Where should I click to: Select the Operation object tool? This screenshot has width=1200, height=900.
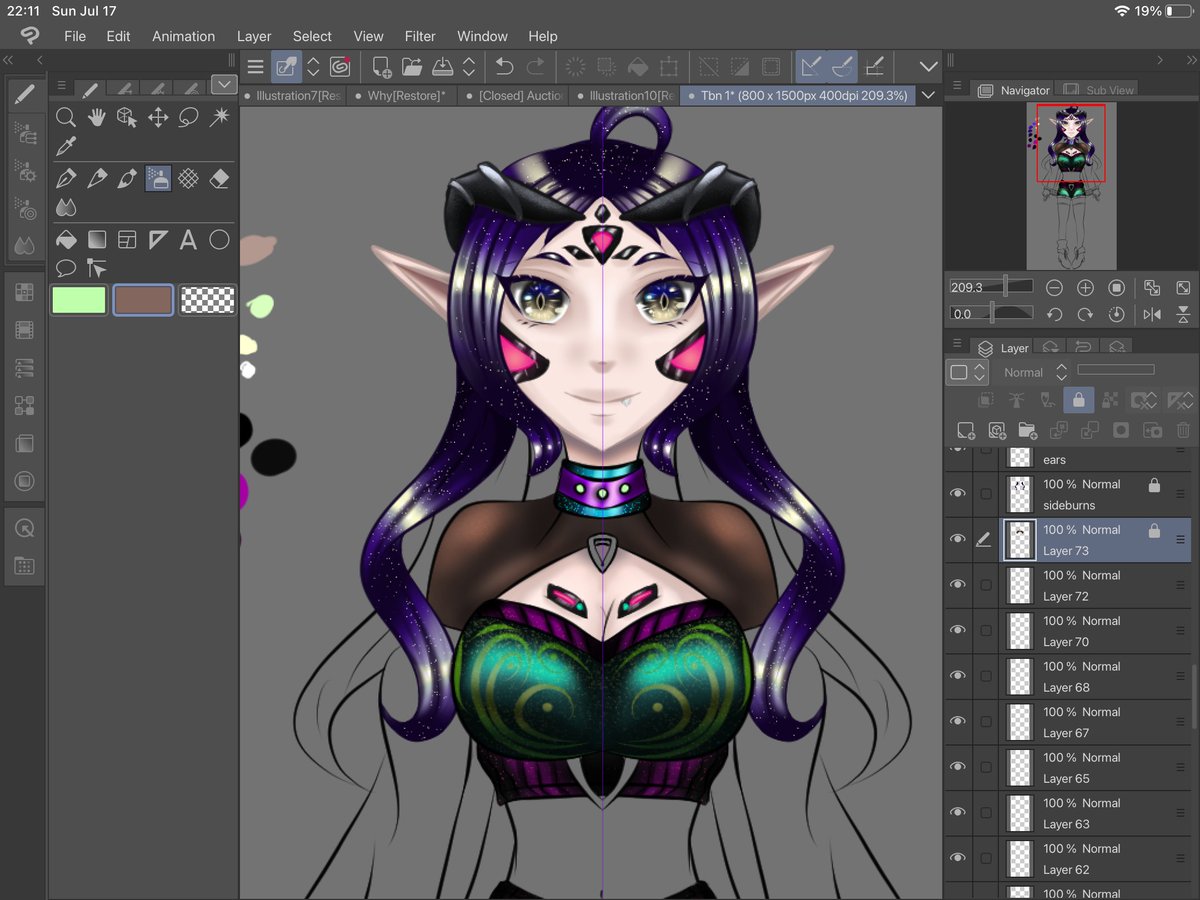(127, 117)
